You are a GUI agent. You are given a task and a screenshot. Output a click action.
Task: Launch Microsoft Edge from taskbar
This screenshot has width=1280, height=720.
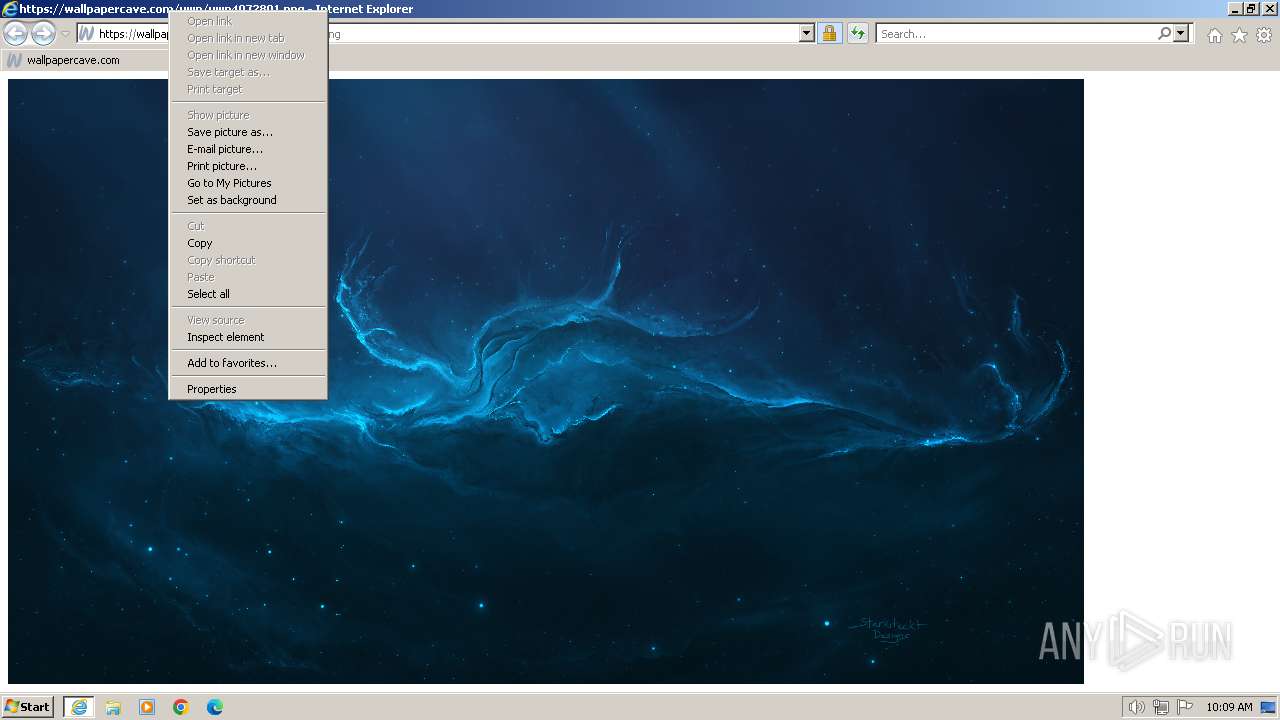pos(215,707)
